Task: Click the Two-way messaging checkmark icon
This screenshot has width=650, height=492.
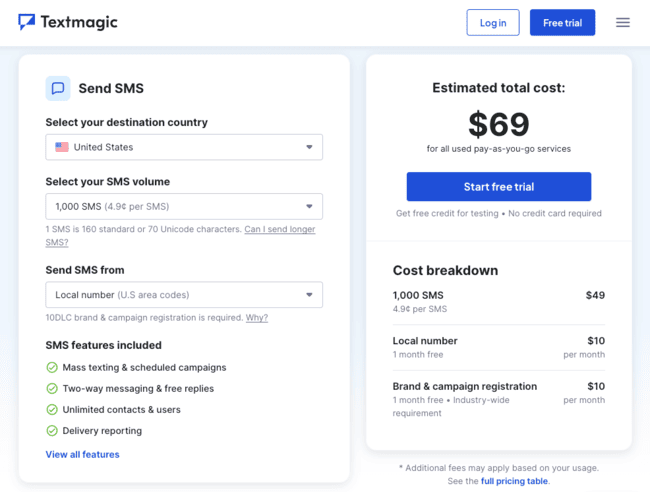Action: 52,388
